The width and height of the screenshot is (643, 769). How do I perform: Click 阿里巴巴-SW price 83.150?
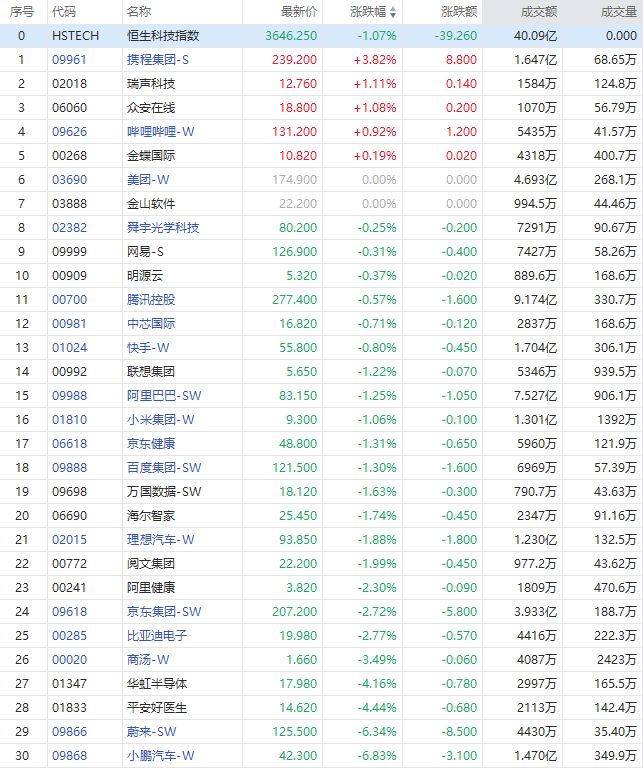[x=298, y=396]
